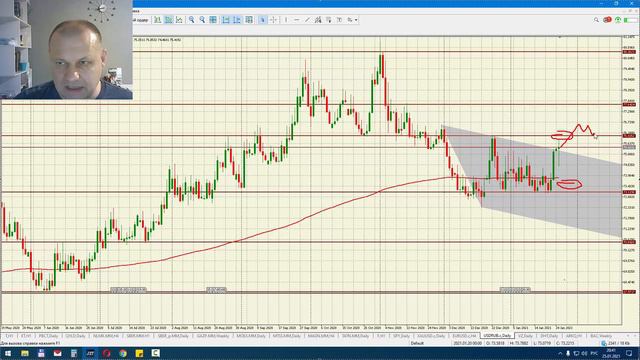
Task: Switch to the MOEX.MM,Daily chart tab
Action: [251, 336]
